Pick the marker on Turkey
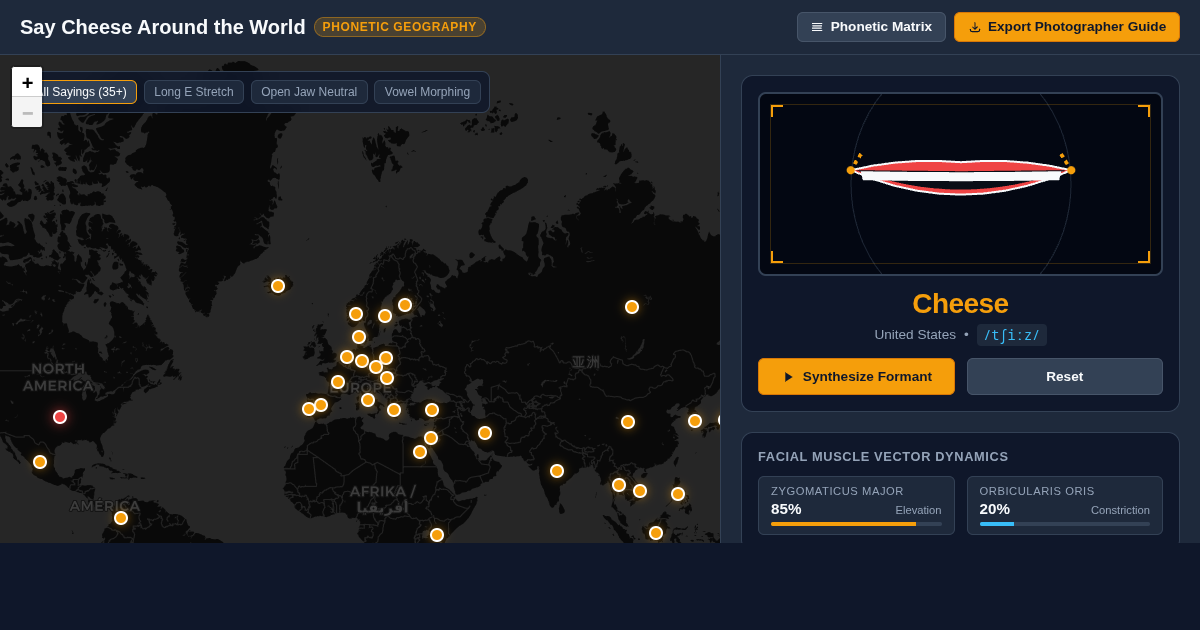1200x630 pixels. pos(432,410)
